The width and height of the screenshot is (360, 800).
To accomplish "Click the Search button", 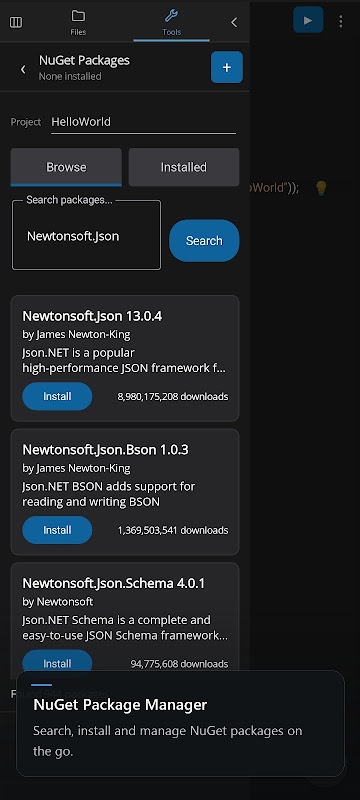I will [x=204, y=241].
